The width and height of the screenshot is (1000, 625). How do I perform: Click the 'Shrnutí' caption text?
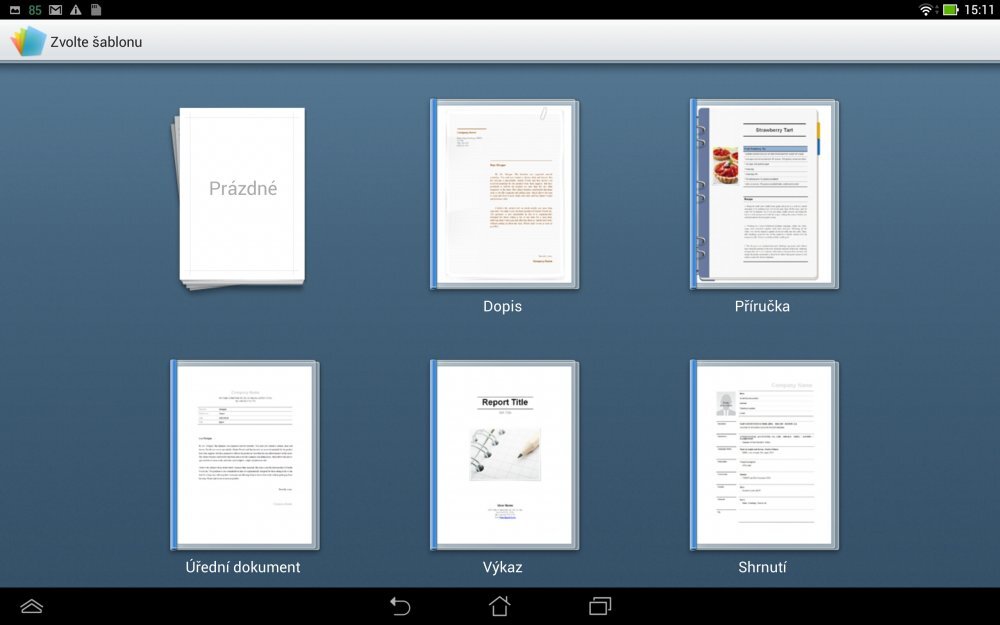762,567
